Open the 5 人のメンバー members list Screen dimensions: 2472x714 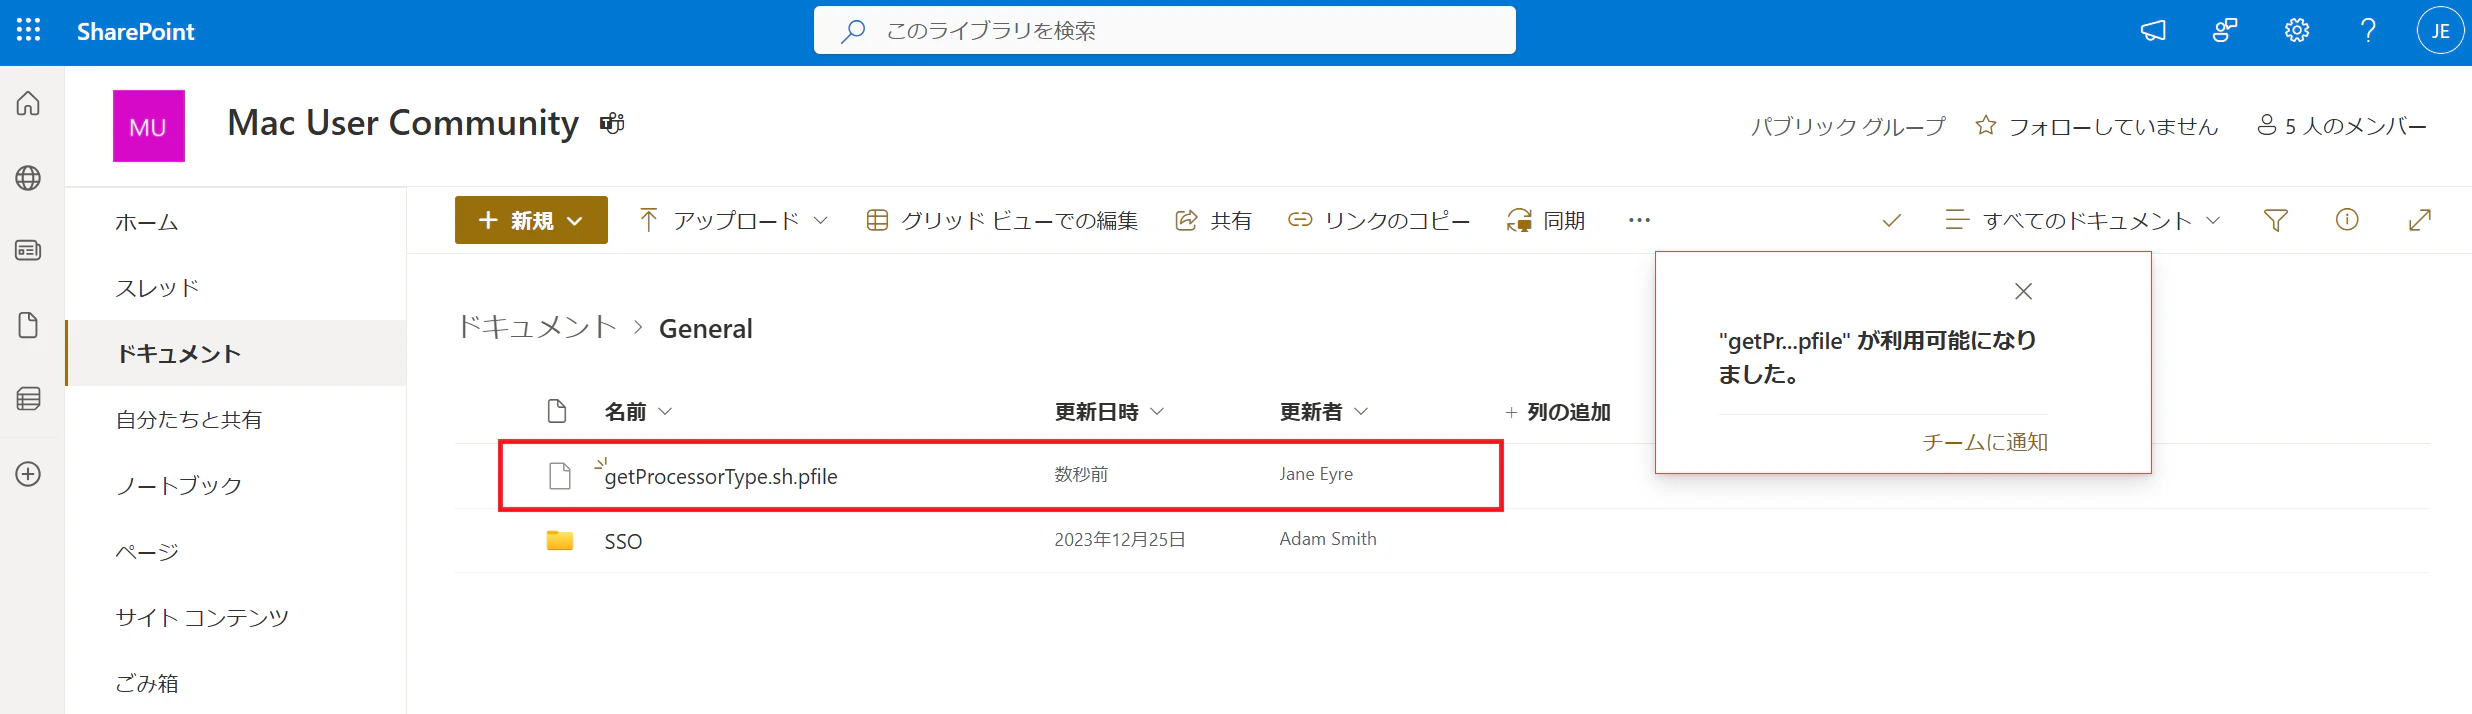pyautogui.click(x=2342, y=126)
